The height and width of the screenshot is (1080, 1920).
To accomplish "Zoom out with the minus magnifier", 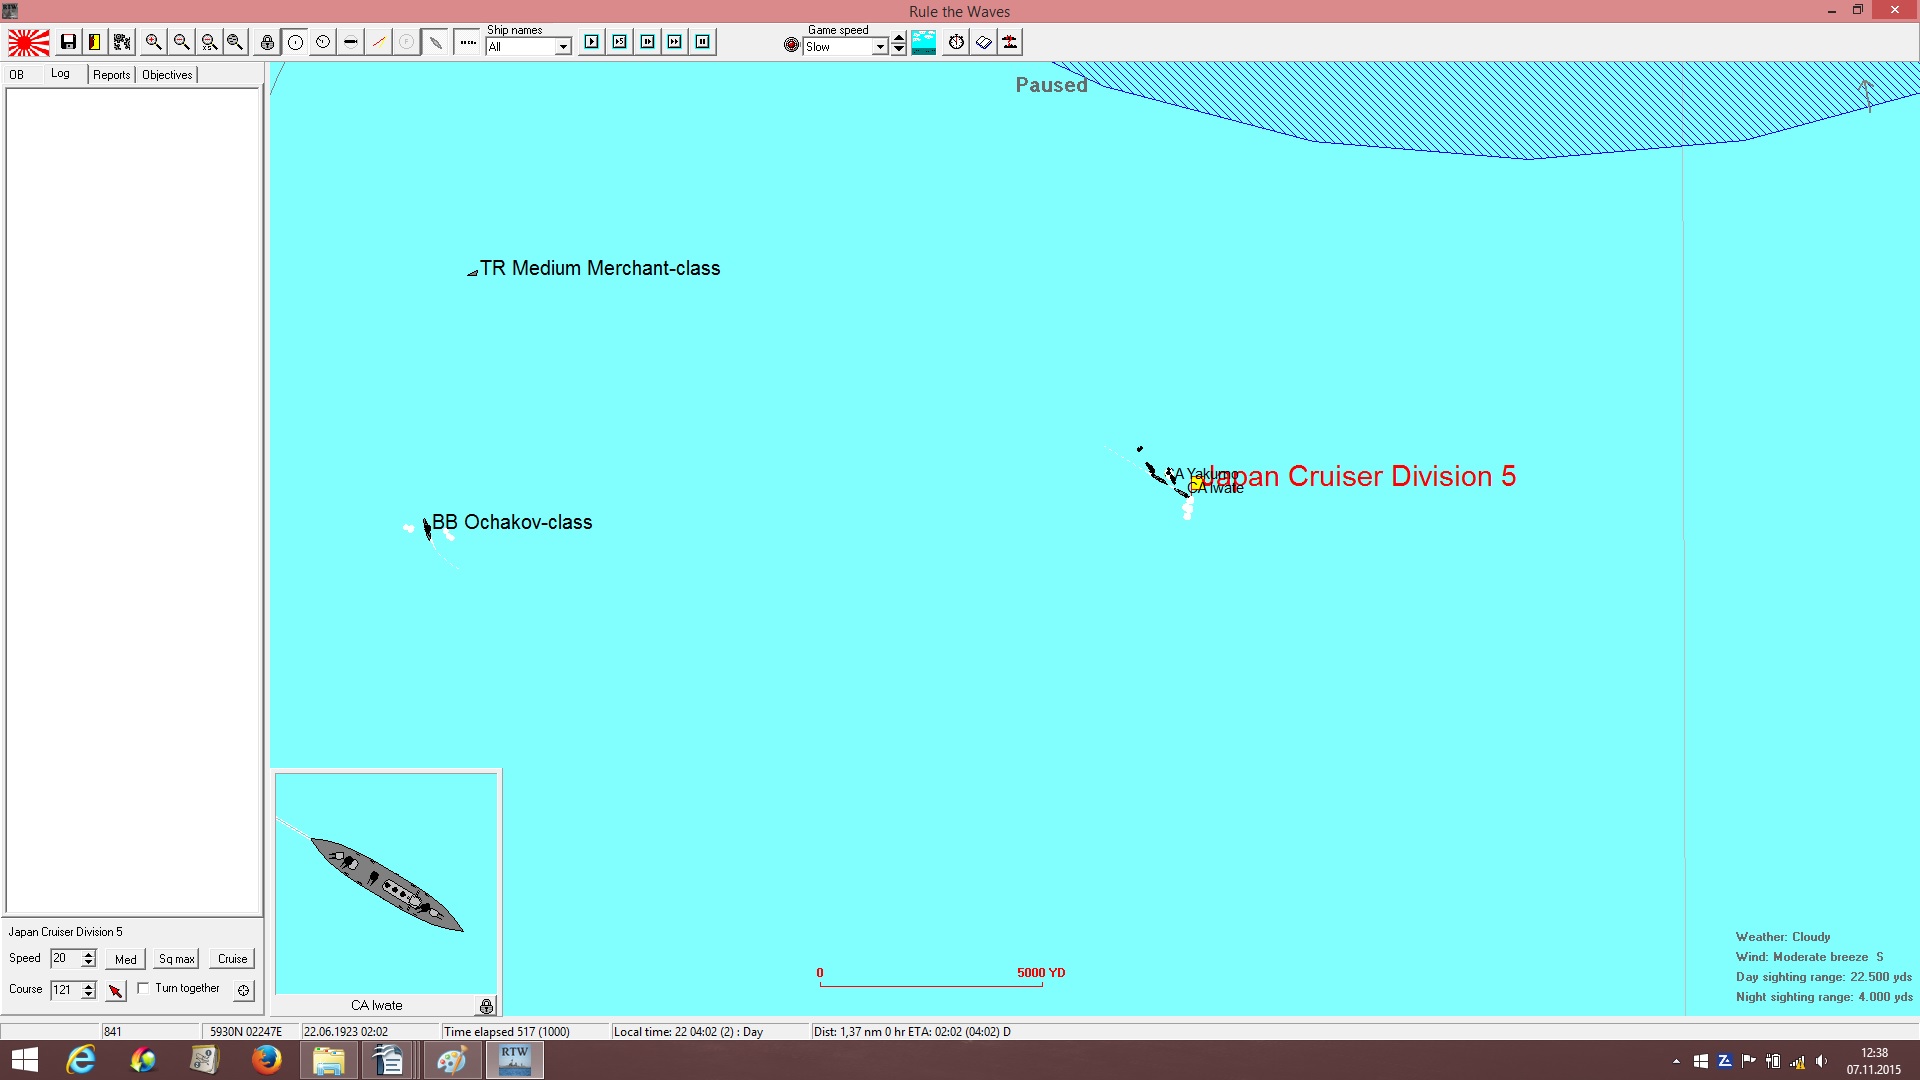I will point(181,42).
